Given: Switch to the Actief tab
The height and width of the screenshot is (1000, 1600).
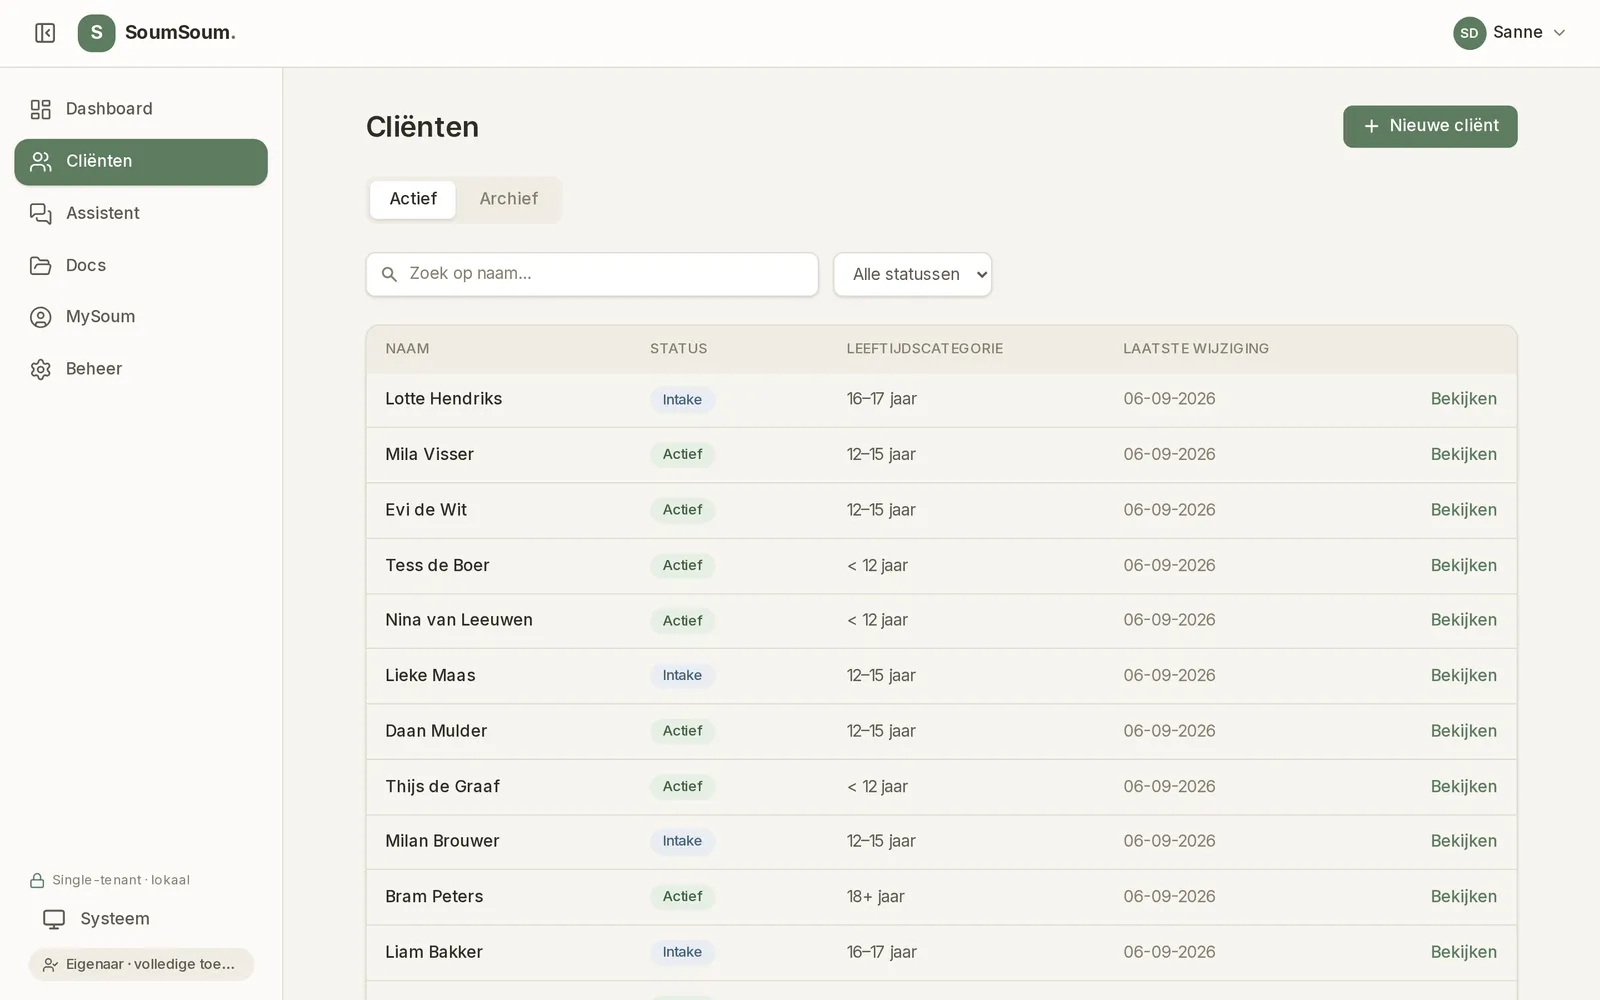Looking at the screenshot, I should tap(413, 199).
